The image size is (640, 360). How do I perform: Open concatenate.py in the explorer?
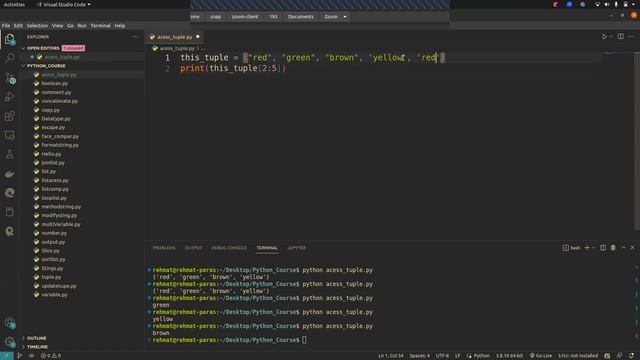tap(60, 101)
